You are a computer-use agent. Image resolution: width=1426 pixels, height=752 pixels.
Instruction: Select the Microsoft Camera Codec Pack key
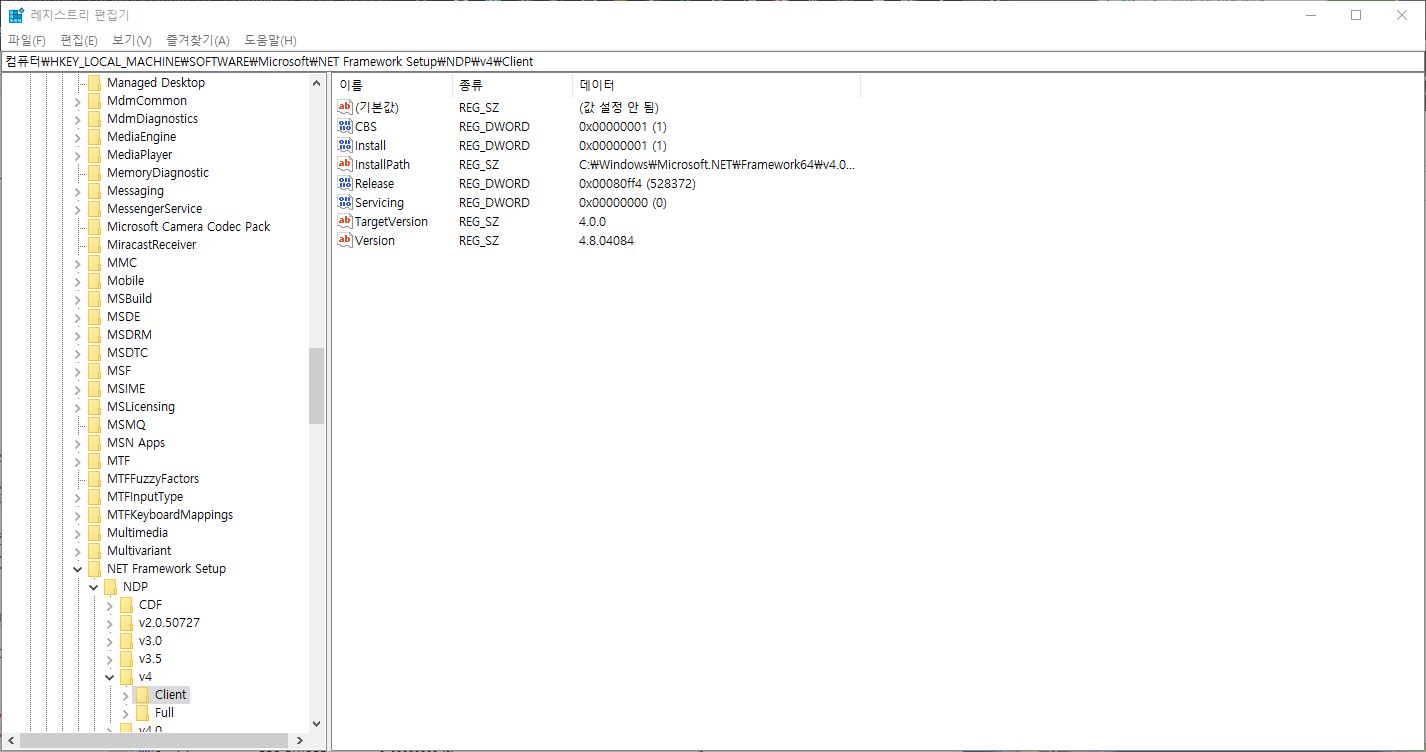(188, 226)
